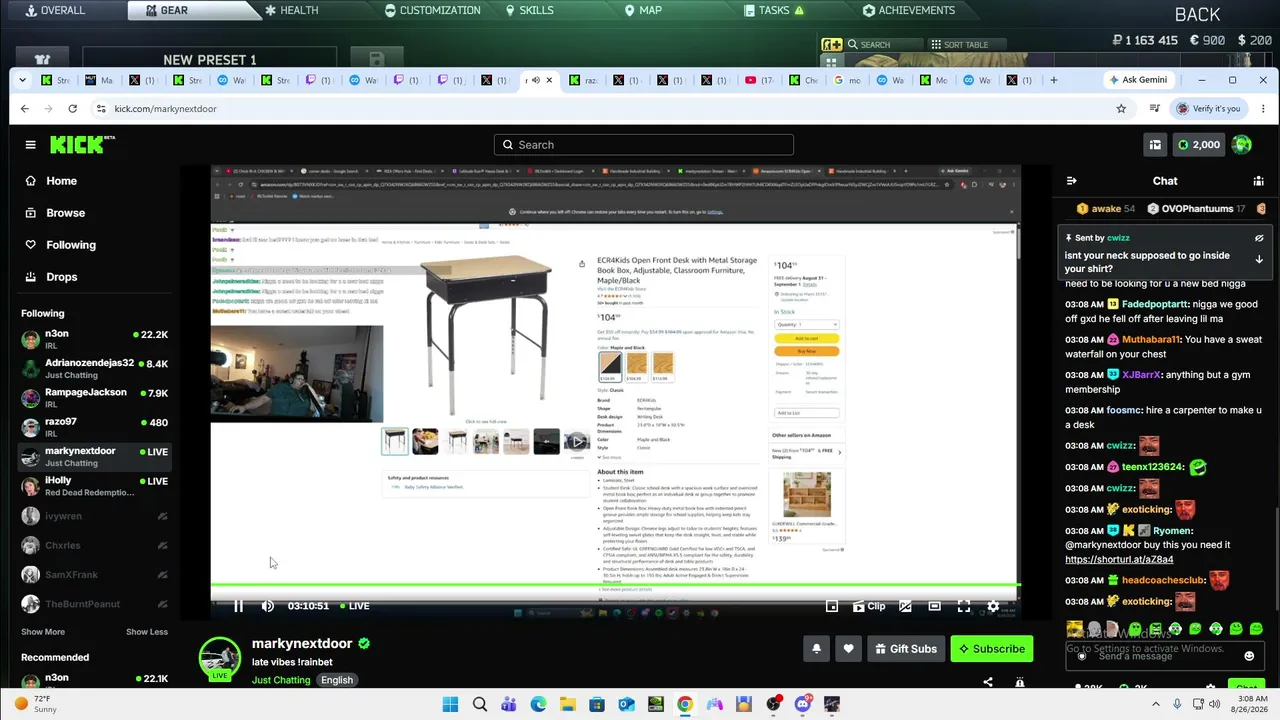
Task: Open the Windows Start menu
Action: click(x=449, y=704)
